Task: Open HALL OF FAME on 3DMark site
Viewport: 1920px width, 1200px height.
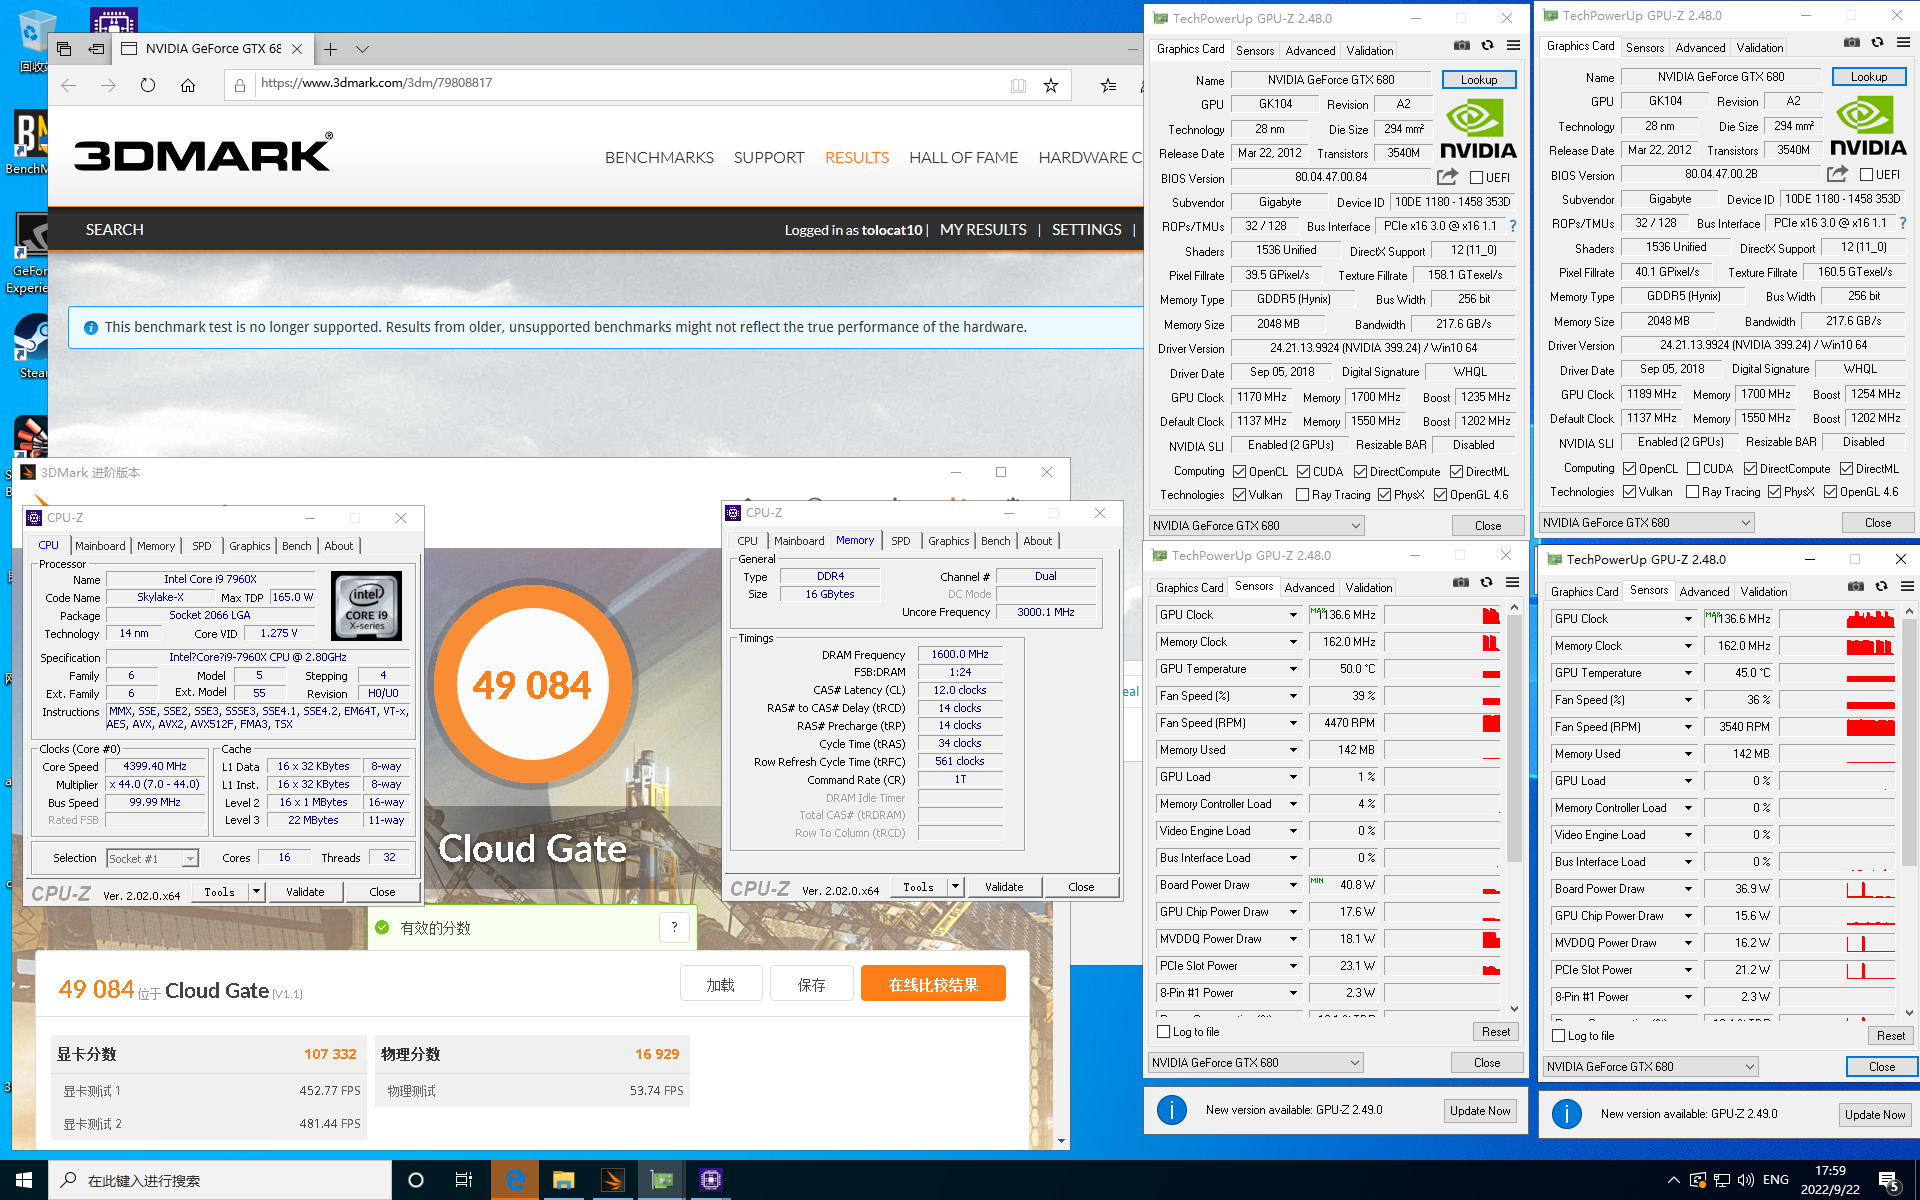Action: 963,158
